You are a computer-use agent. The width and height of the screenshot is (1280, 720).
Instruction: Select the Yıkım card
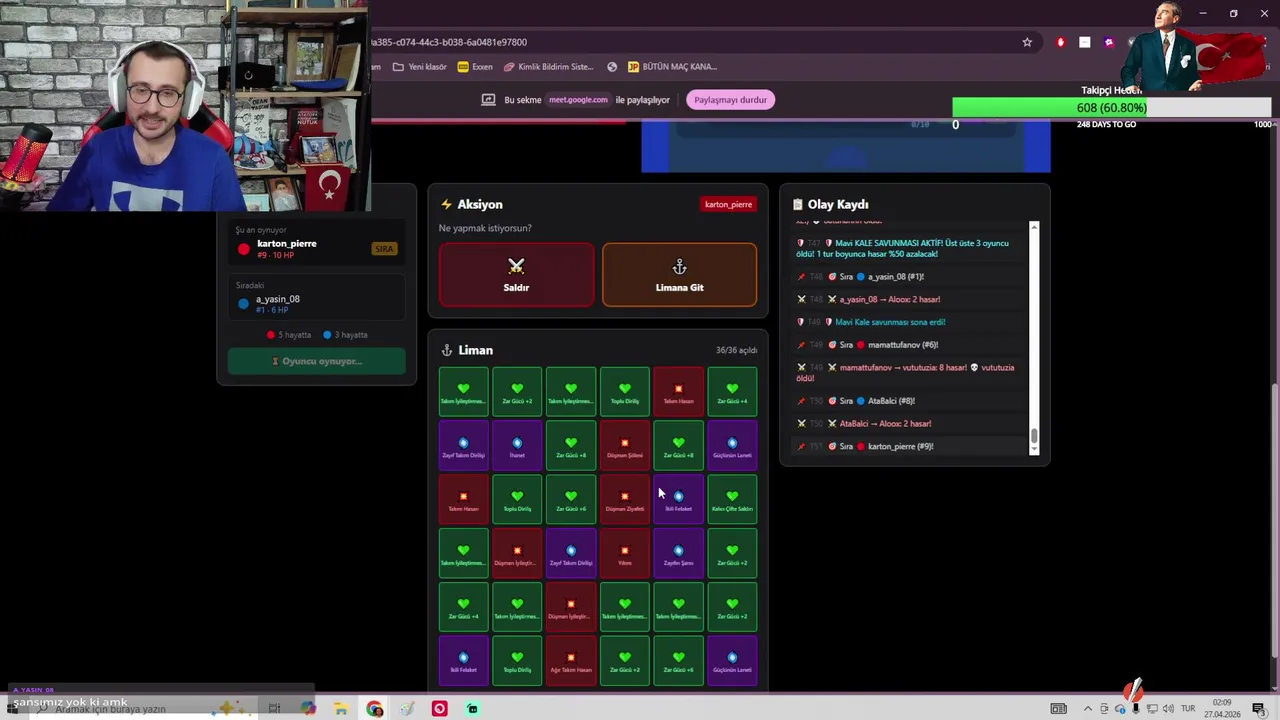tap(625, 553)
